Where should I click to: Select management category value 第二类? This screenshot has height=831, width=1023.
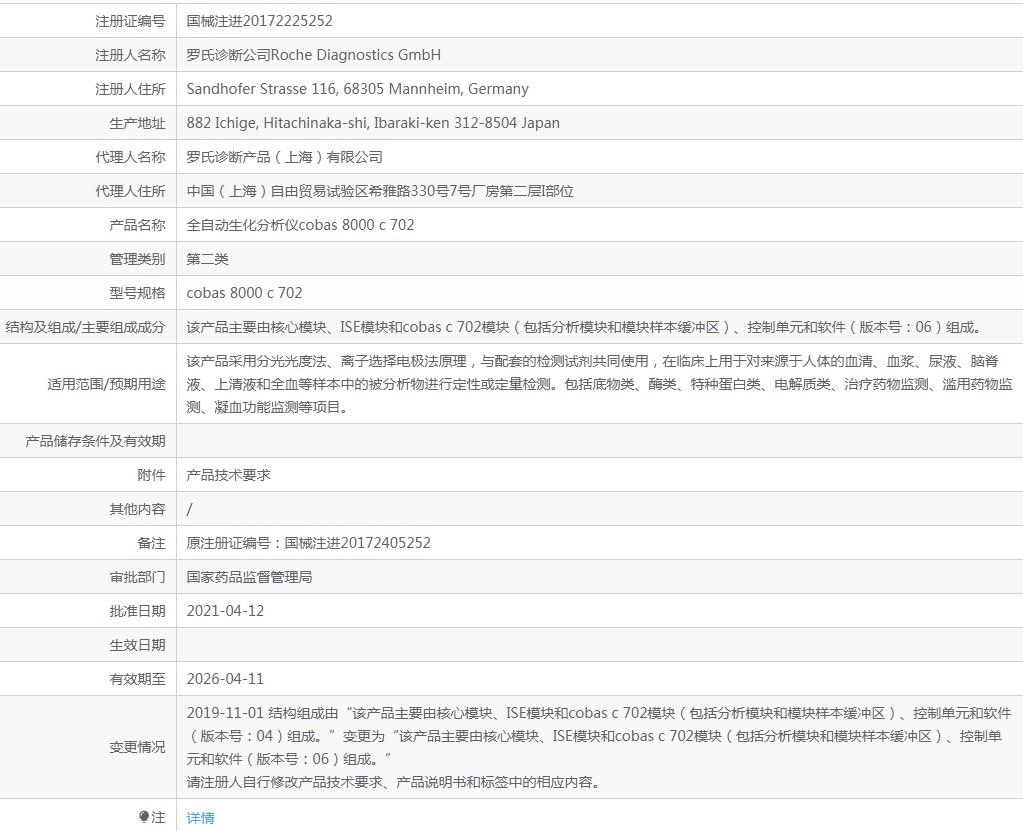pos(207,259)
